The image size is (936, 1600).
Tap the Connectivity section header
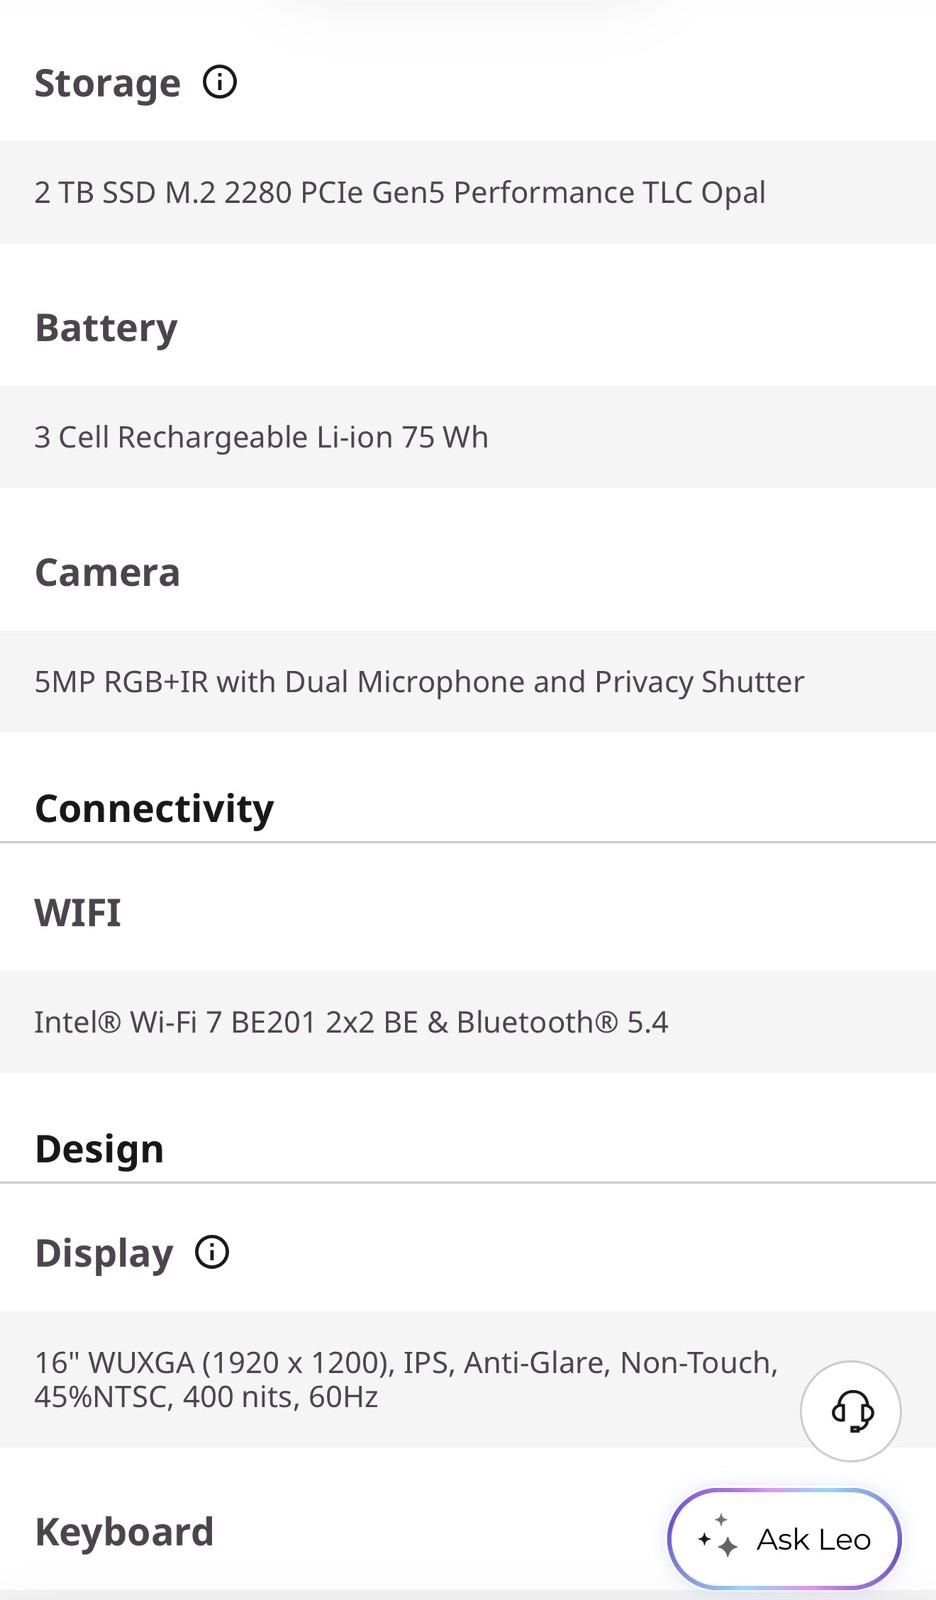[x=154, y=809]
